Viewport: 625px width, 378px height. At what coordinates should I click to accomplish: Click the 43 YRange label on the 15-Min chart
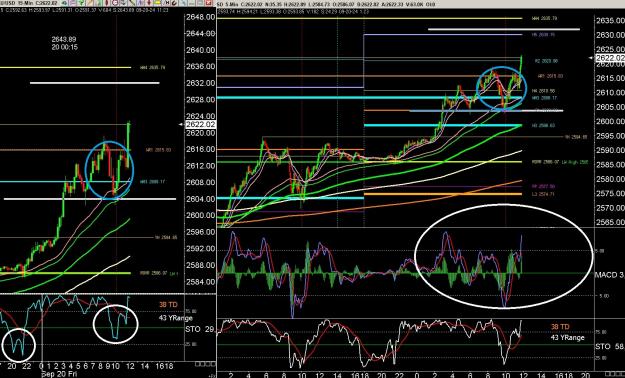coord(175,318)
